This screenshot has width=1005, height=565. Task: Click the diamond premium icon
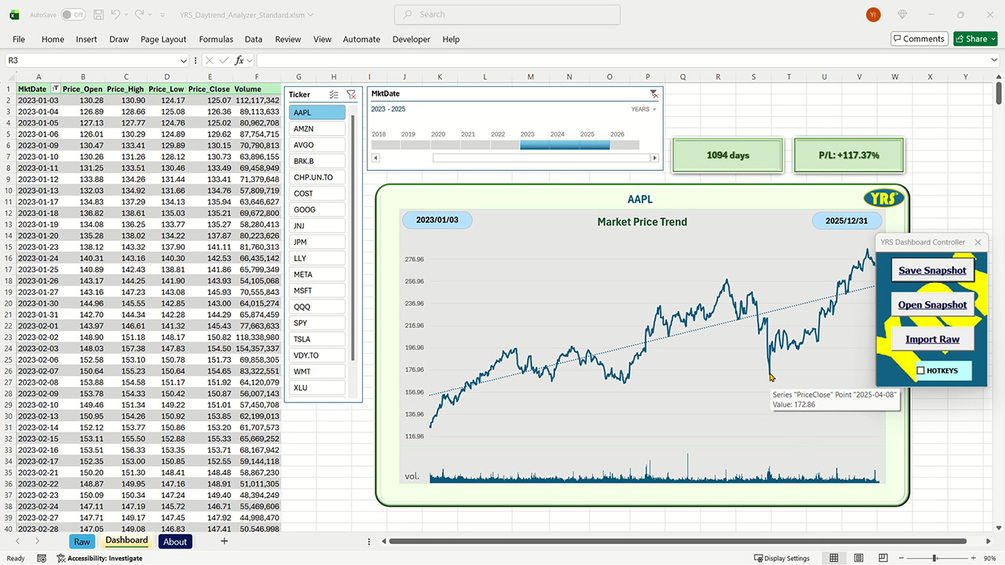[x=902, y=14]
